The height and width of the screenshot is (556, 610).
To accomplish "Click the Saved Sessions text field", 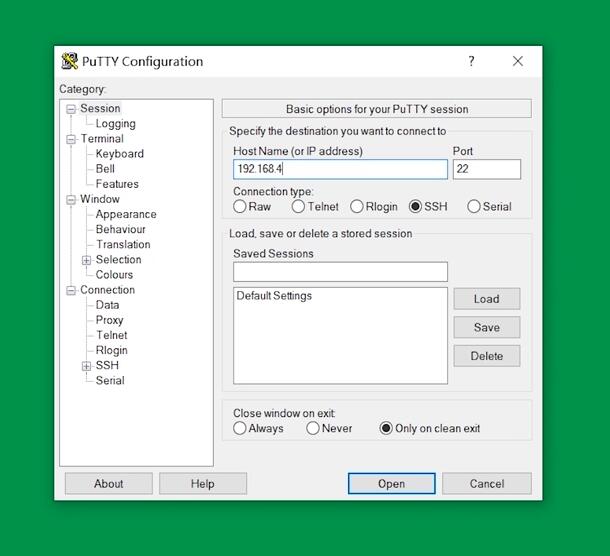I will click(x=340, y=272).
